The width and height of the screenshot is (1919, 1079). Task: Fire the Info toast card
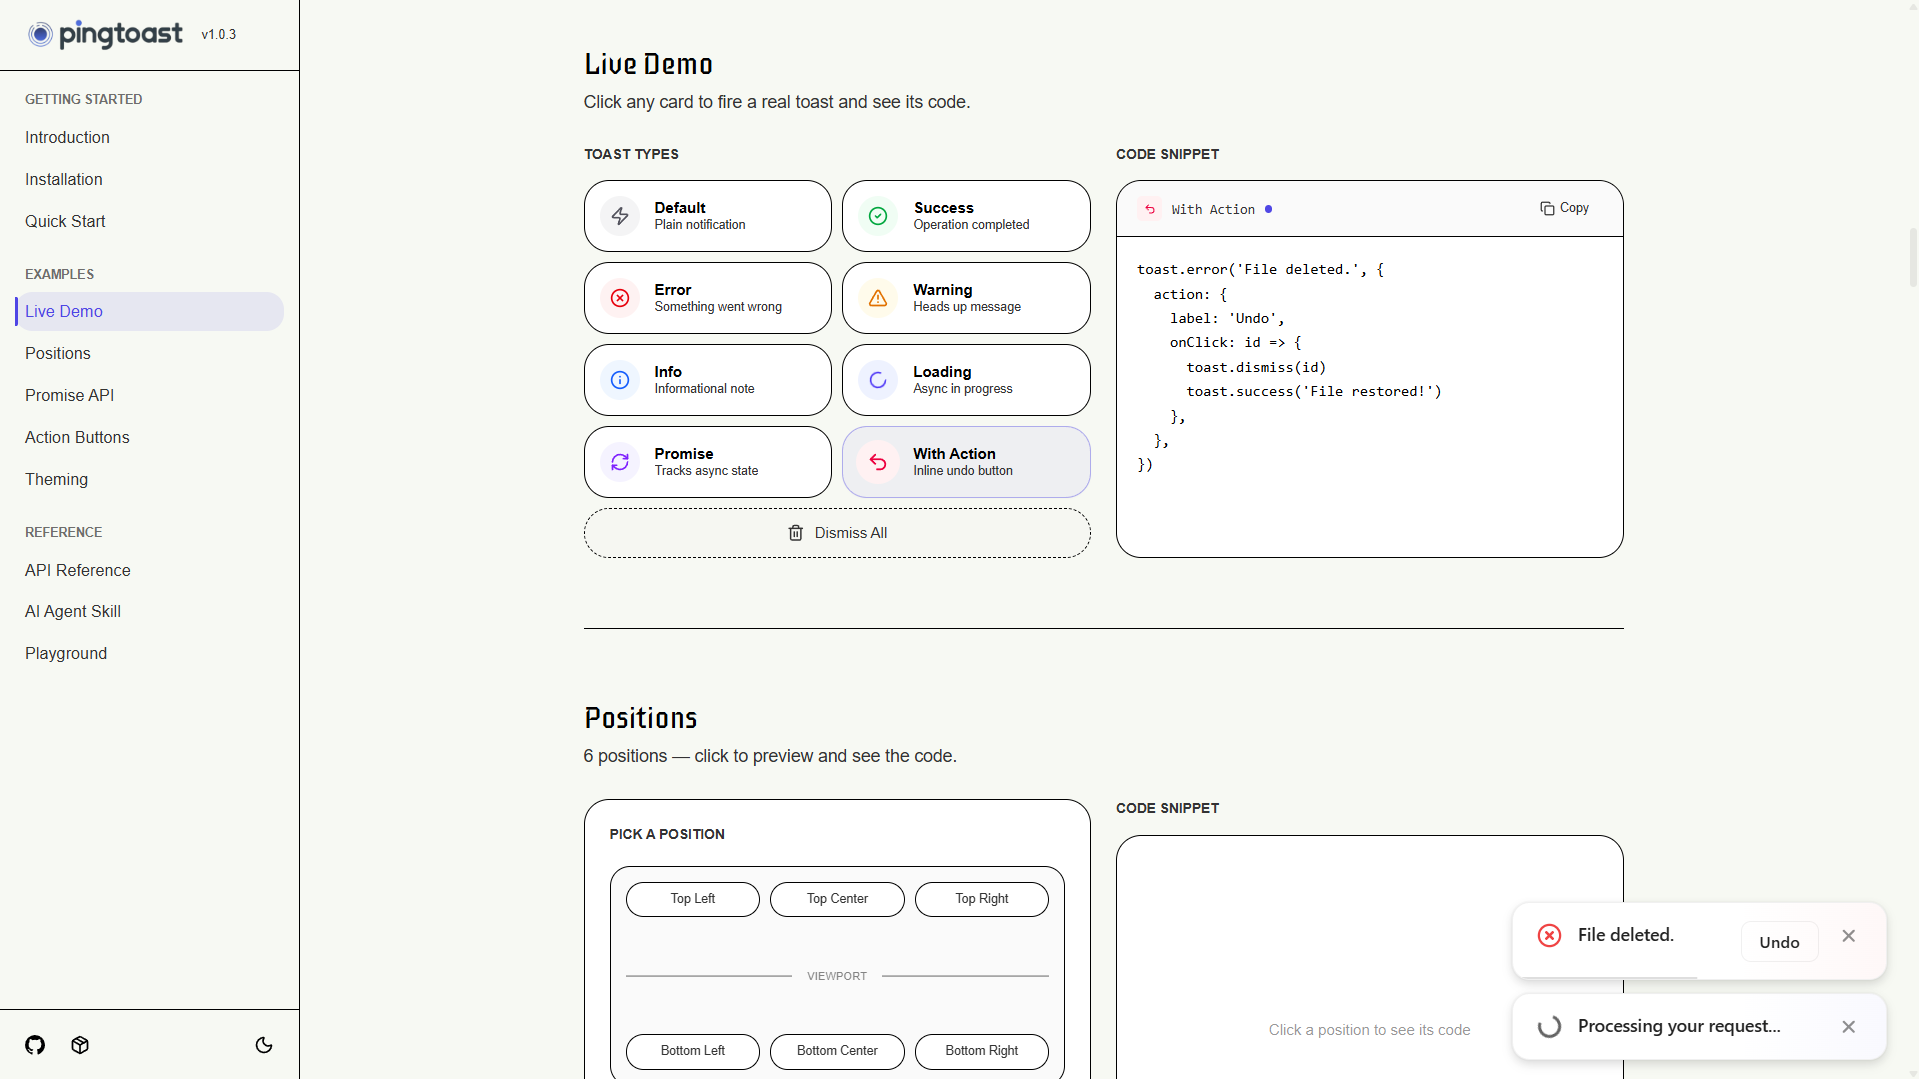click(708, 380)
